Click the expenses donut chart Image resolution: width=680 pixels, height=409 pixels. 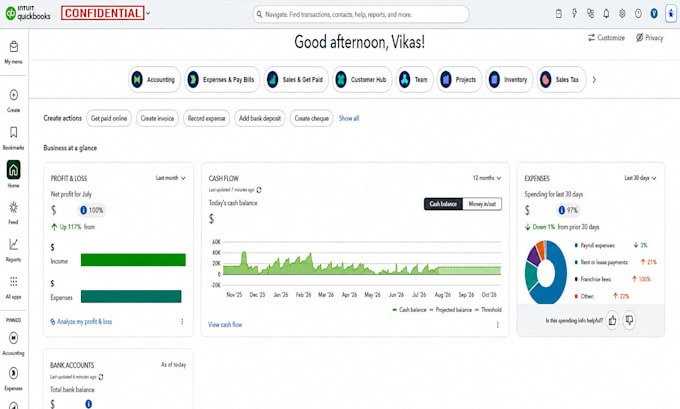click(x=546, y=272)
